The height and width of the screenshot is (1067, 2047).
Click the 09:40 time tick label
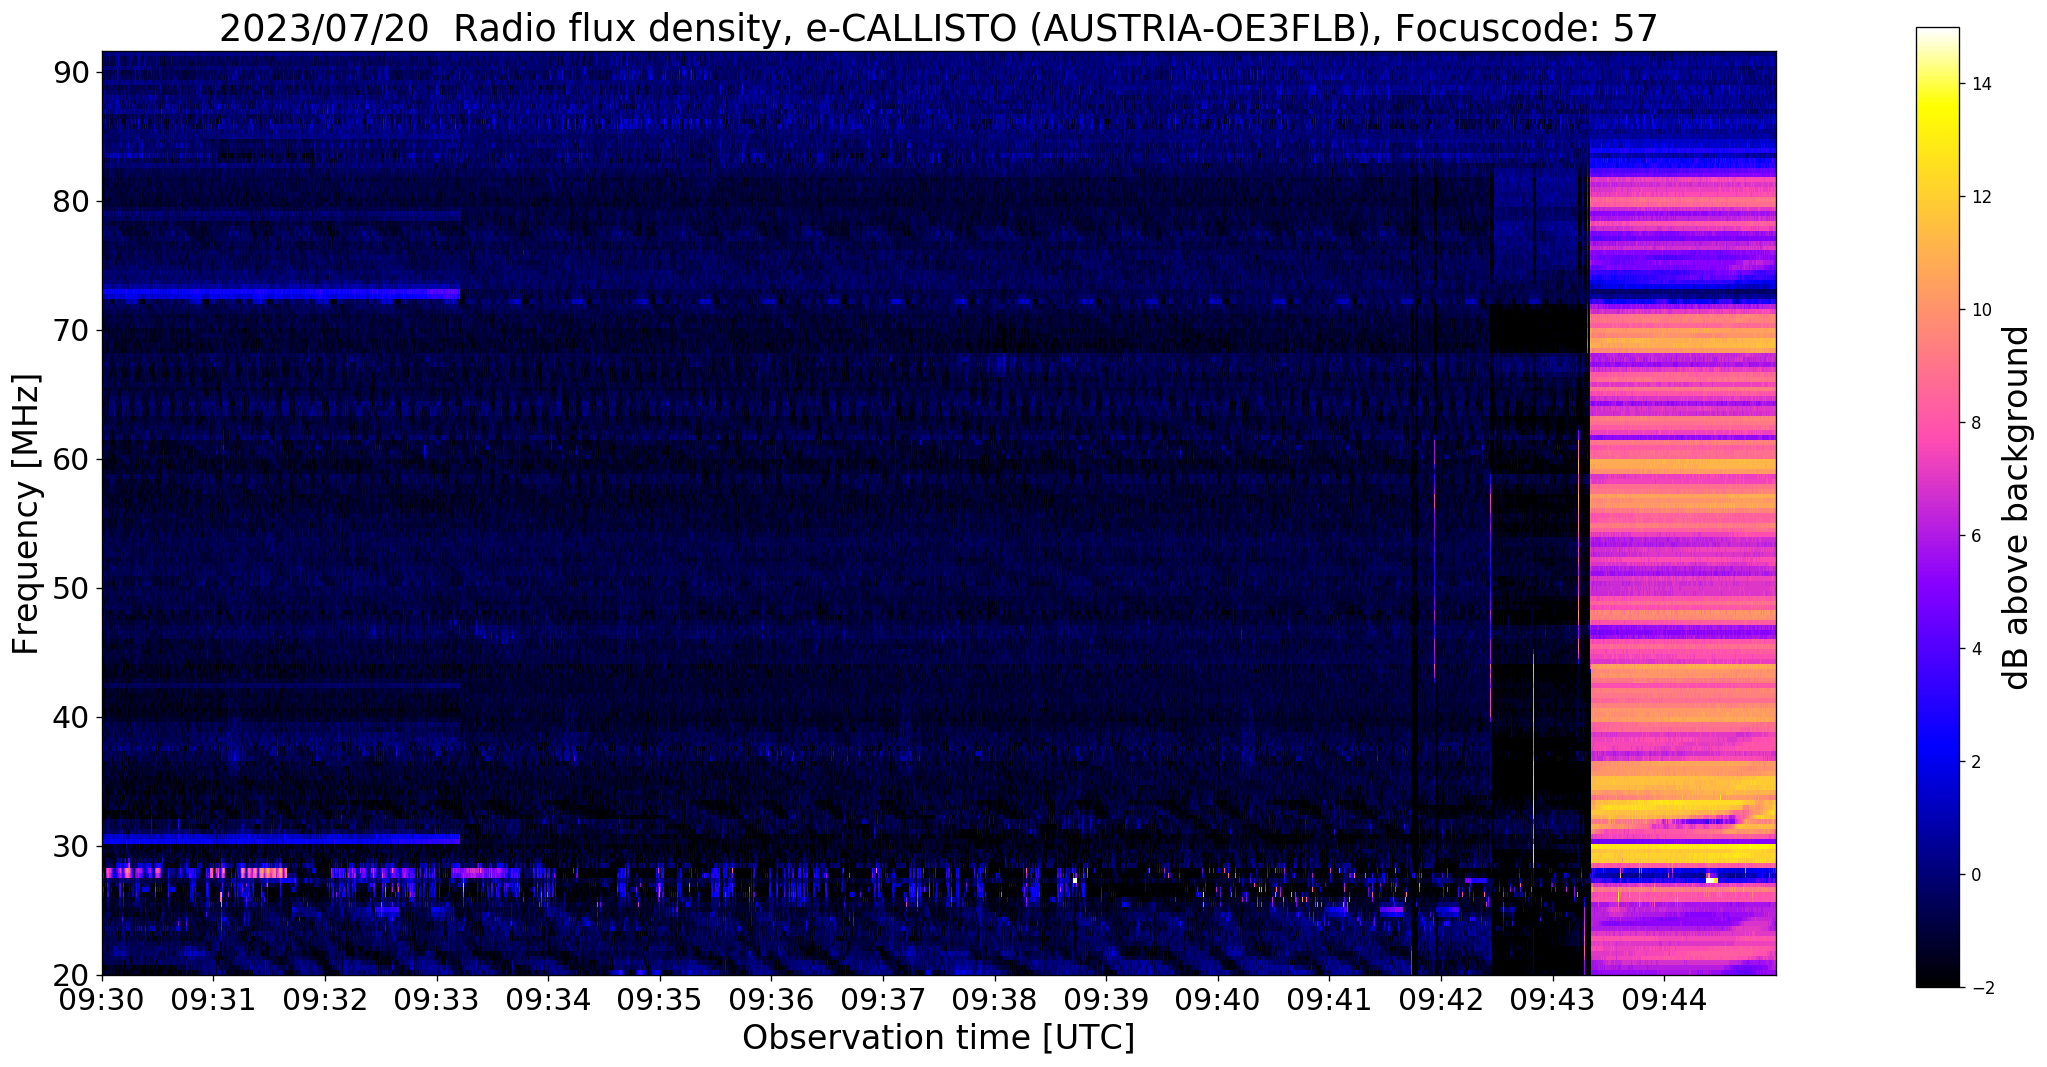[x=1218, y=999]
